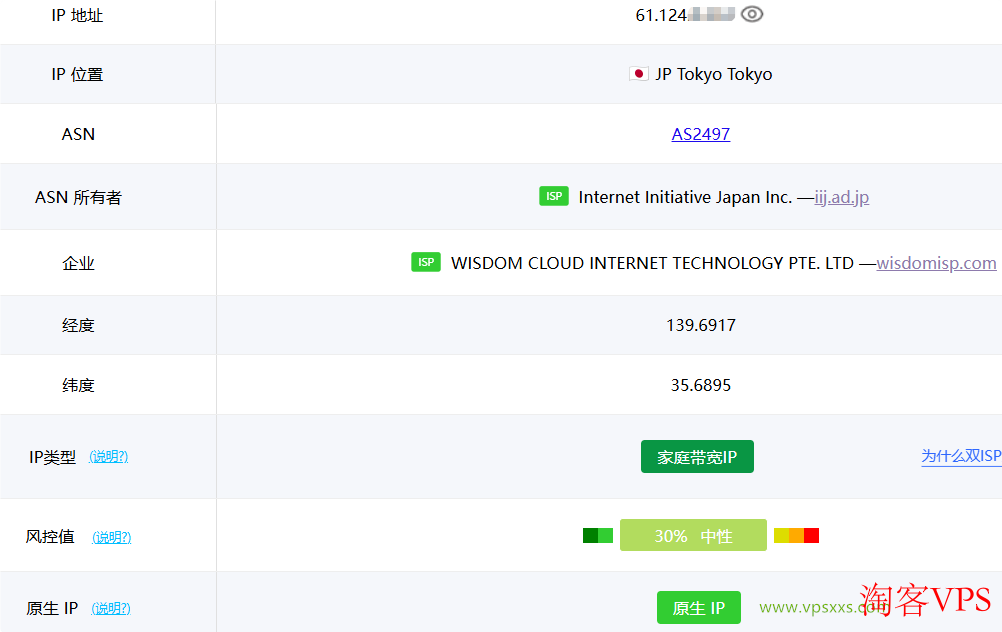1002x632 pixels.
Task: Open the 说明 link next to IP类型
Action: [109, 456]
